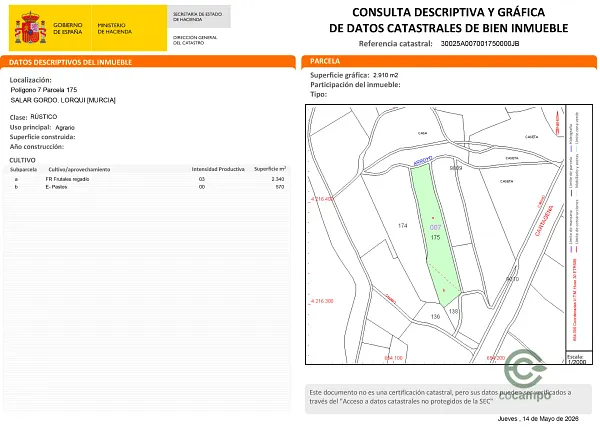Click the Superficie construida label

tap(42, 137)
